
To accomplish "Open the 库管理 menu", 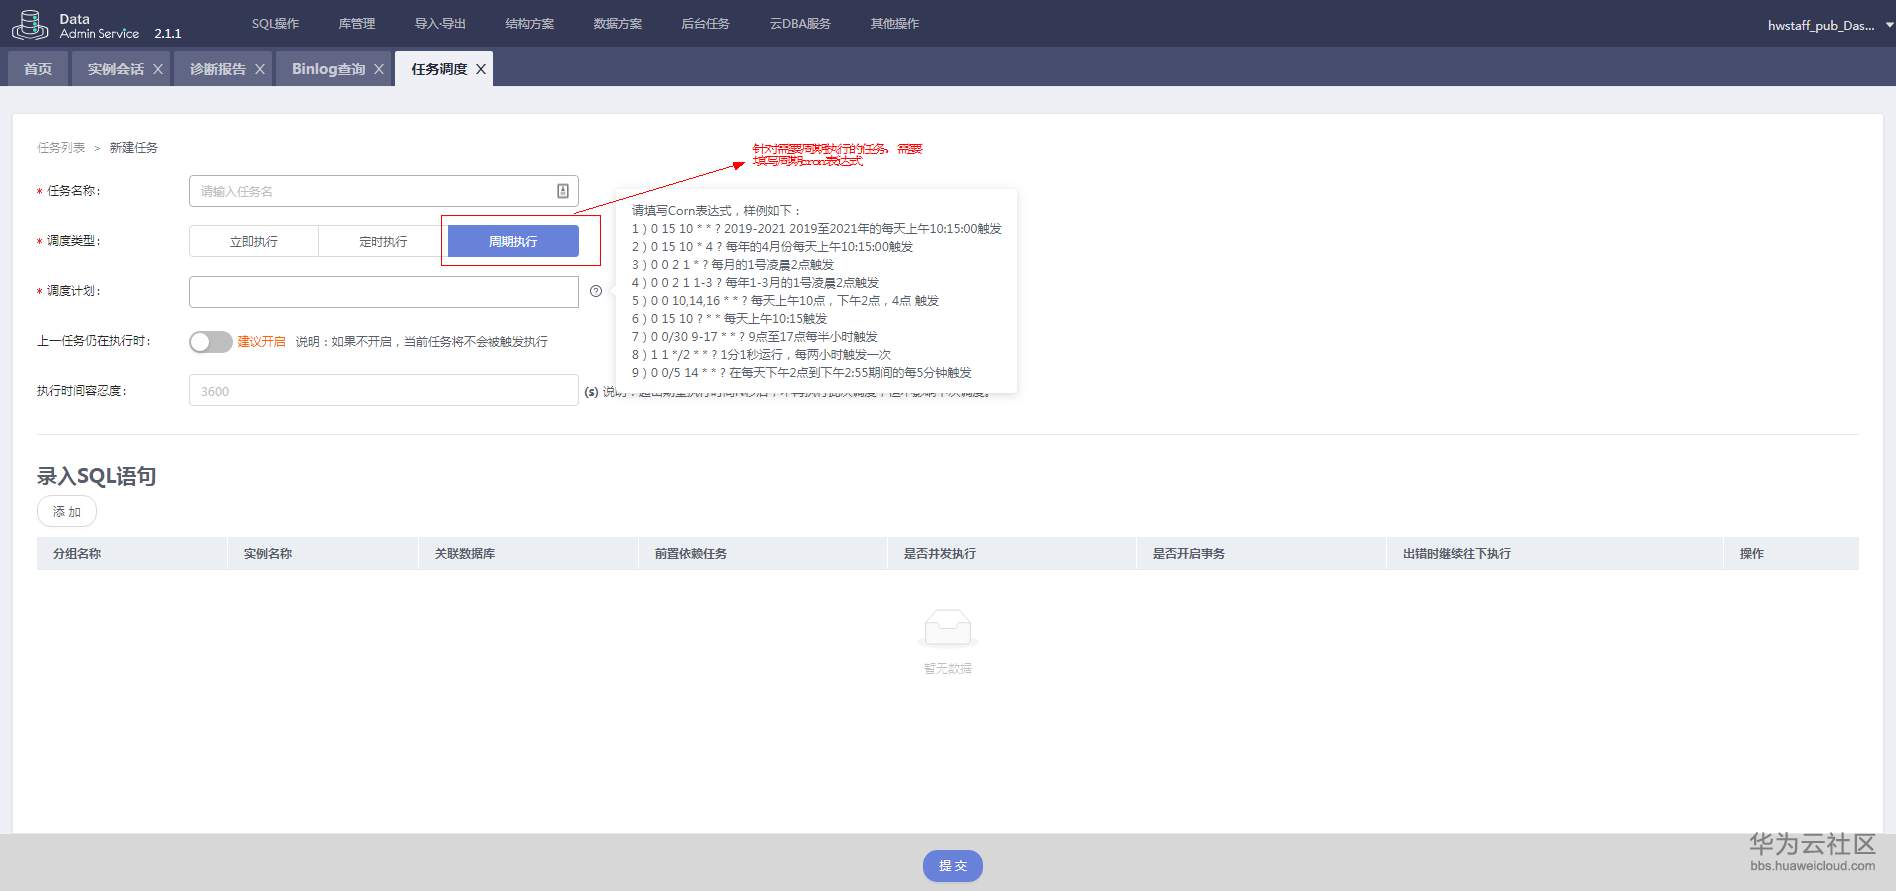I will [x=357, y=23].
